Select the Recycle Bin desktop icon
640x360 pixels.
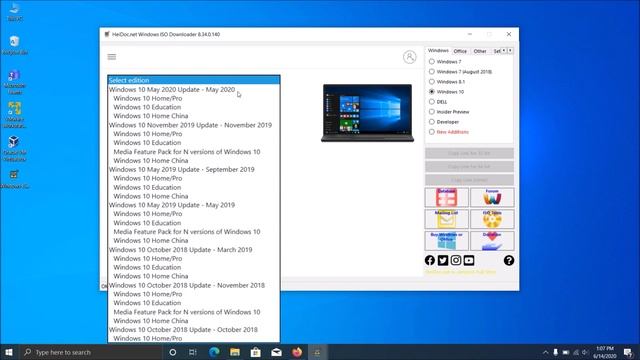tap(15, 45)
